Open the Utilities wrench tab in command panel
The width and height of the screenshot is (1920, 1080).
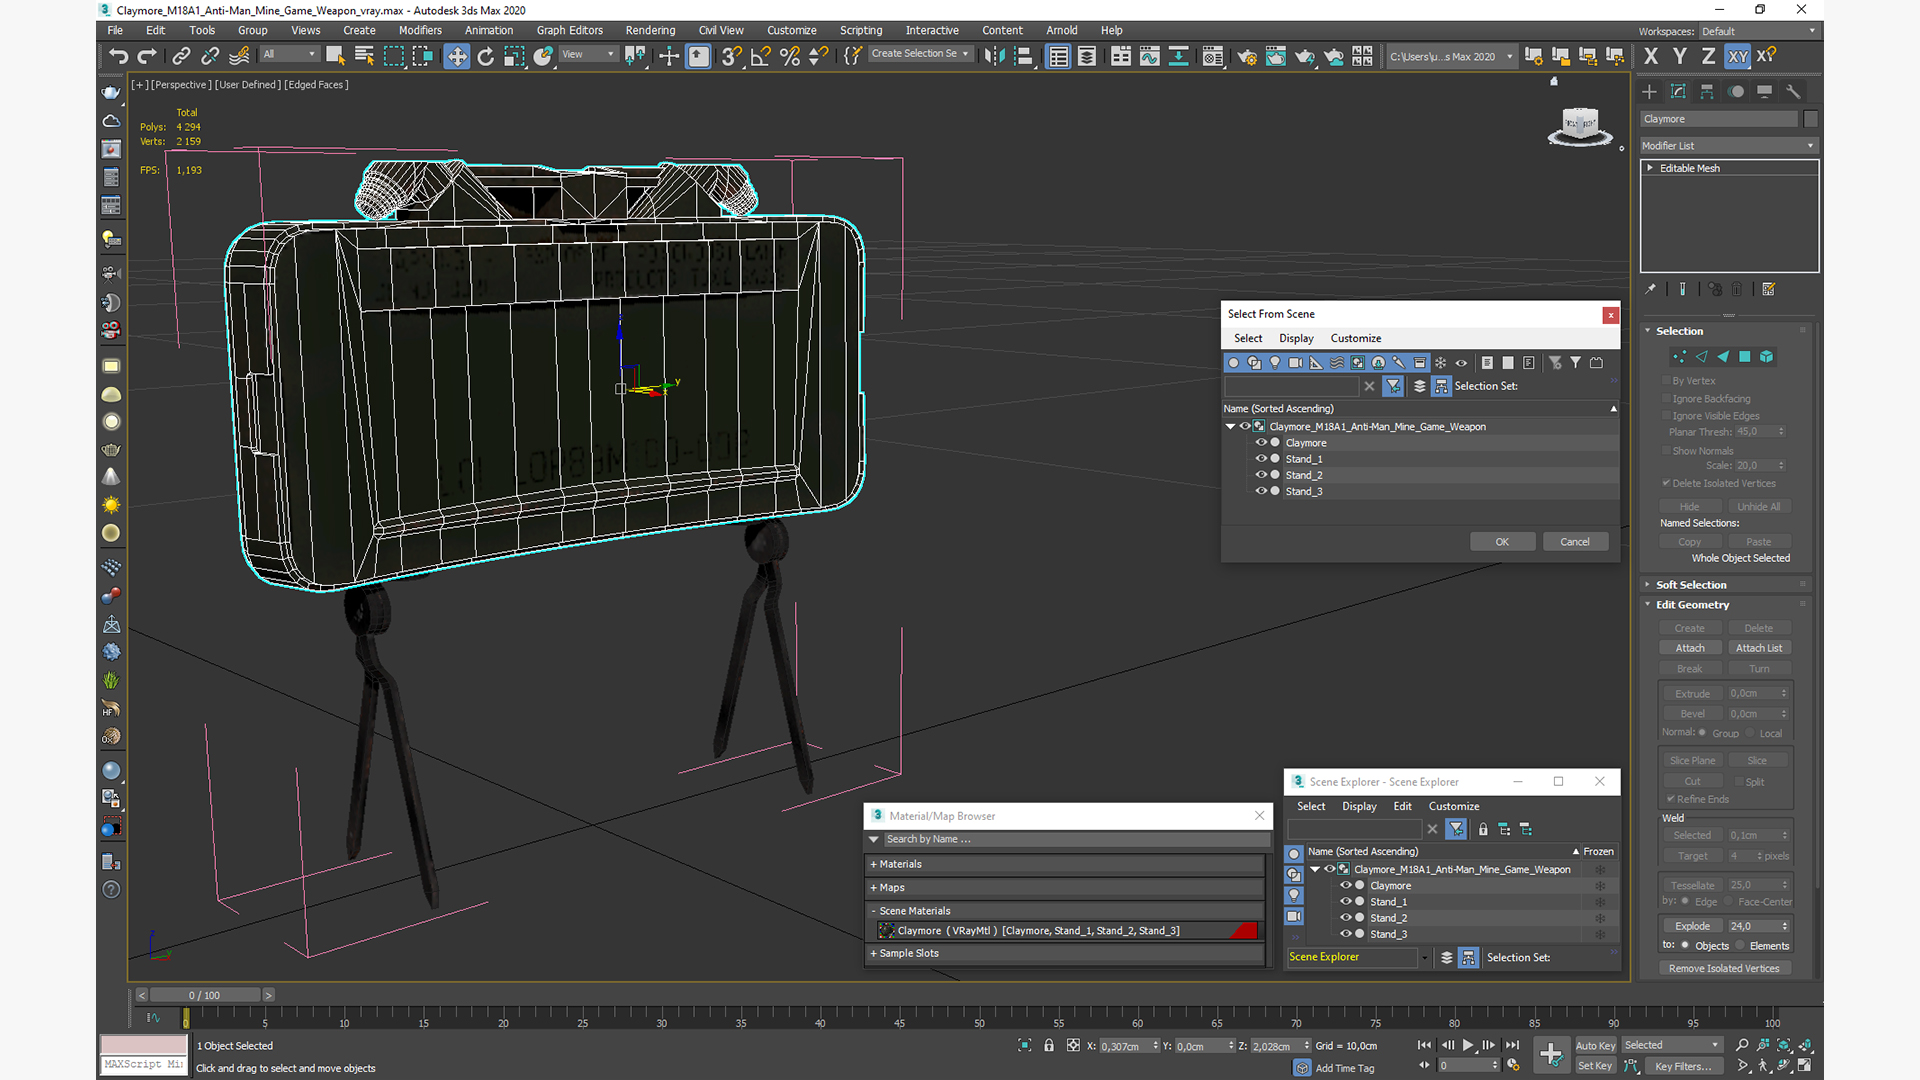click(1794, 92)
